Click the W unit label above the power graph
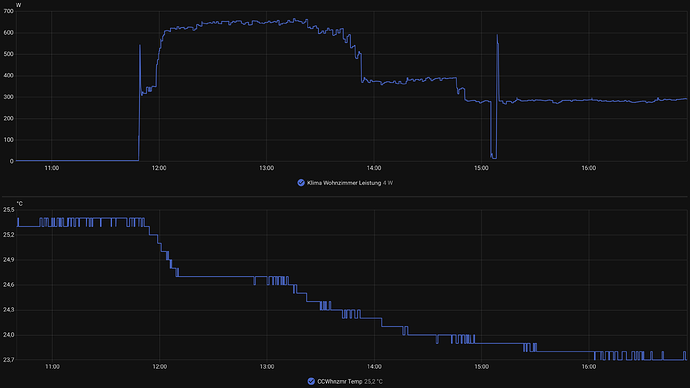690x388 pixels. (18, 5)
